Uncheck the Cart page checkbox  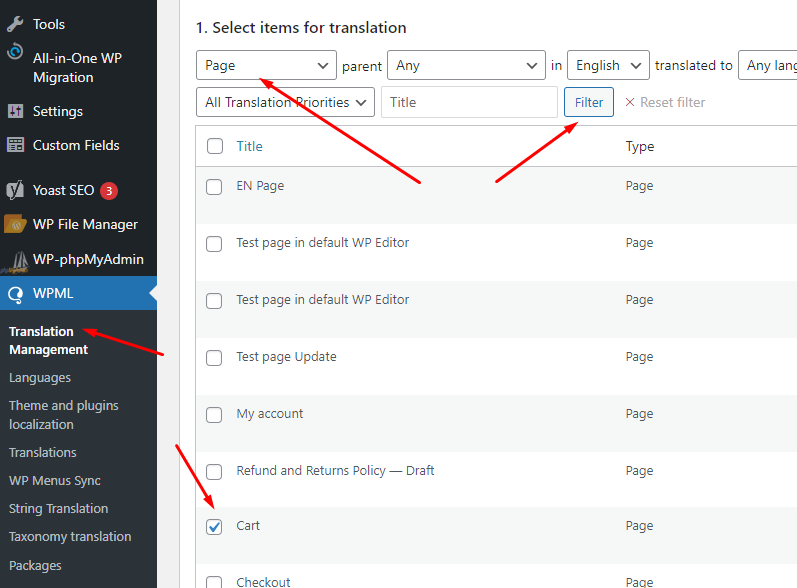coord(214,527)
